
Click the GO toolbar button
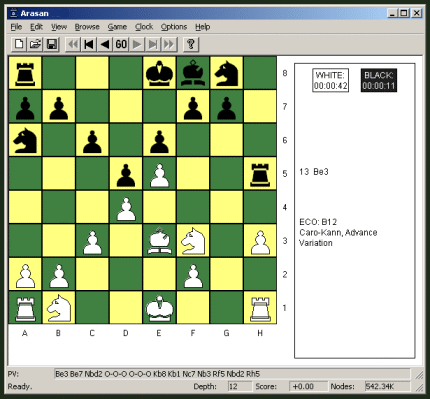[x=121, y=44]
